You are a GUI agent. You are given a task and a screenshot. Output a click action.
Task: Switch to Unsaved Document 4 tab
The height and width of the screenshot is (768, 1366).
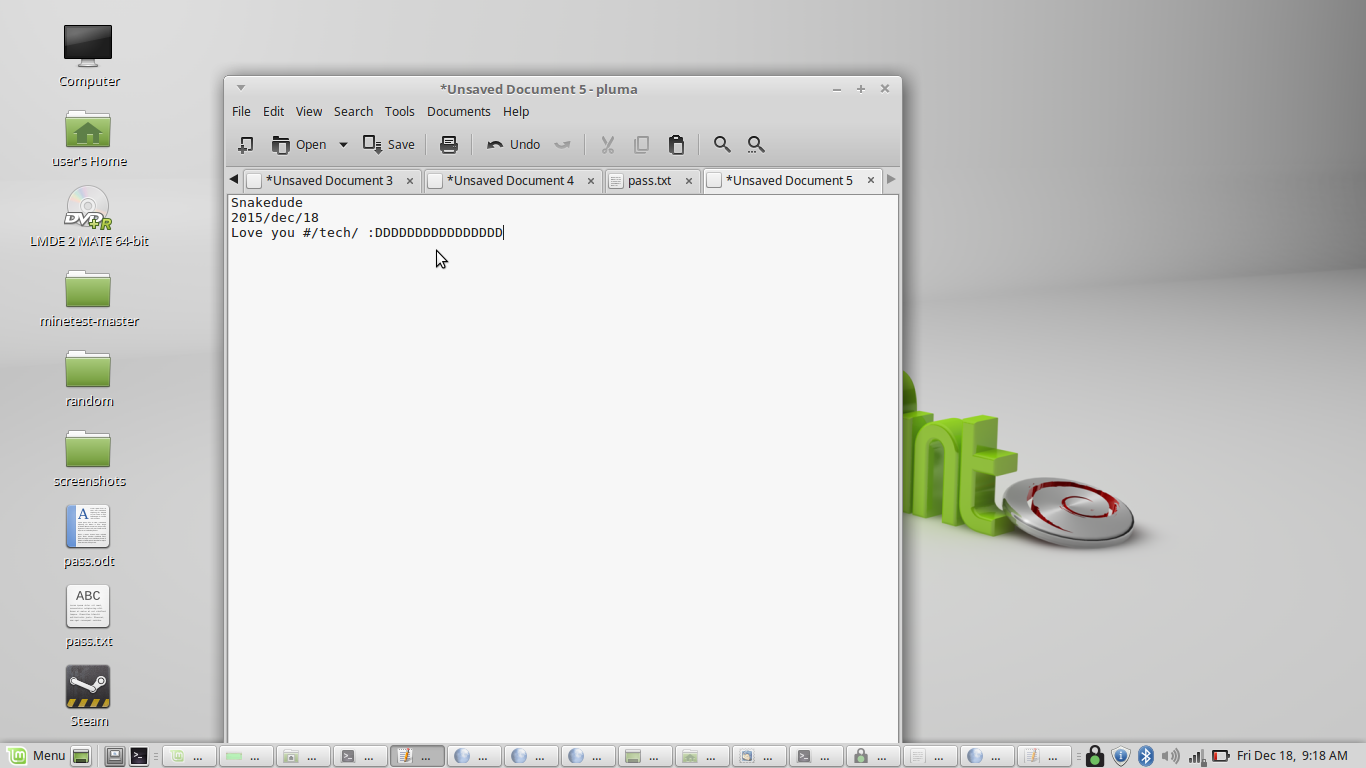pos(512,181)
